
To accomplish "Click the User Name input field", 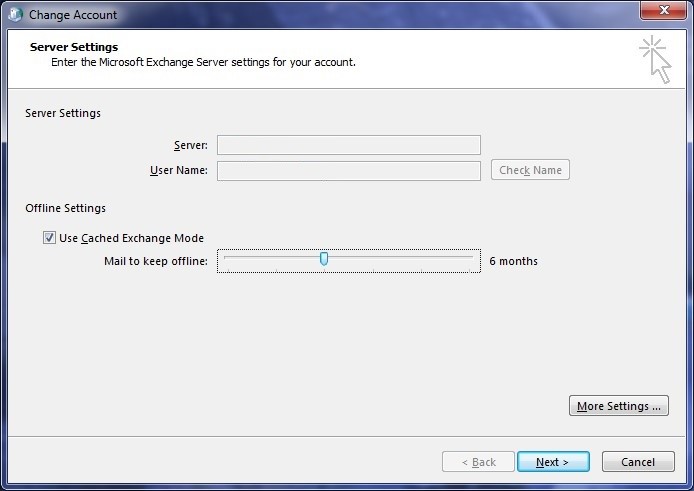I will (349, 170).
